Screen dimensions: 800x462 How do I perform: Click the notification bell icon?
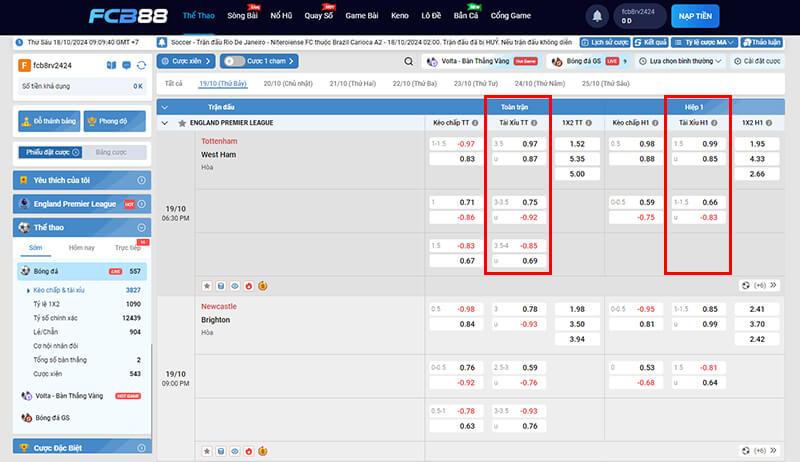tap(598, 17)
